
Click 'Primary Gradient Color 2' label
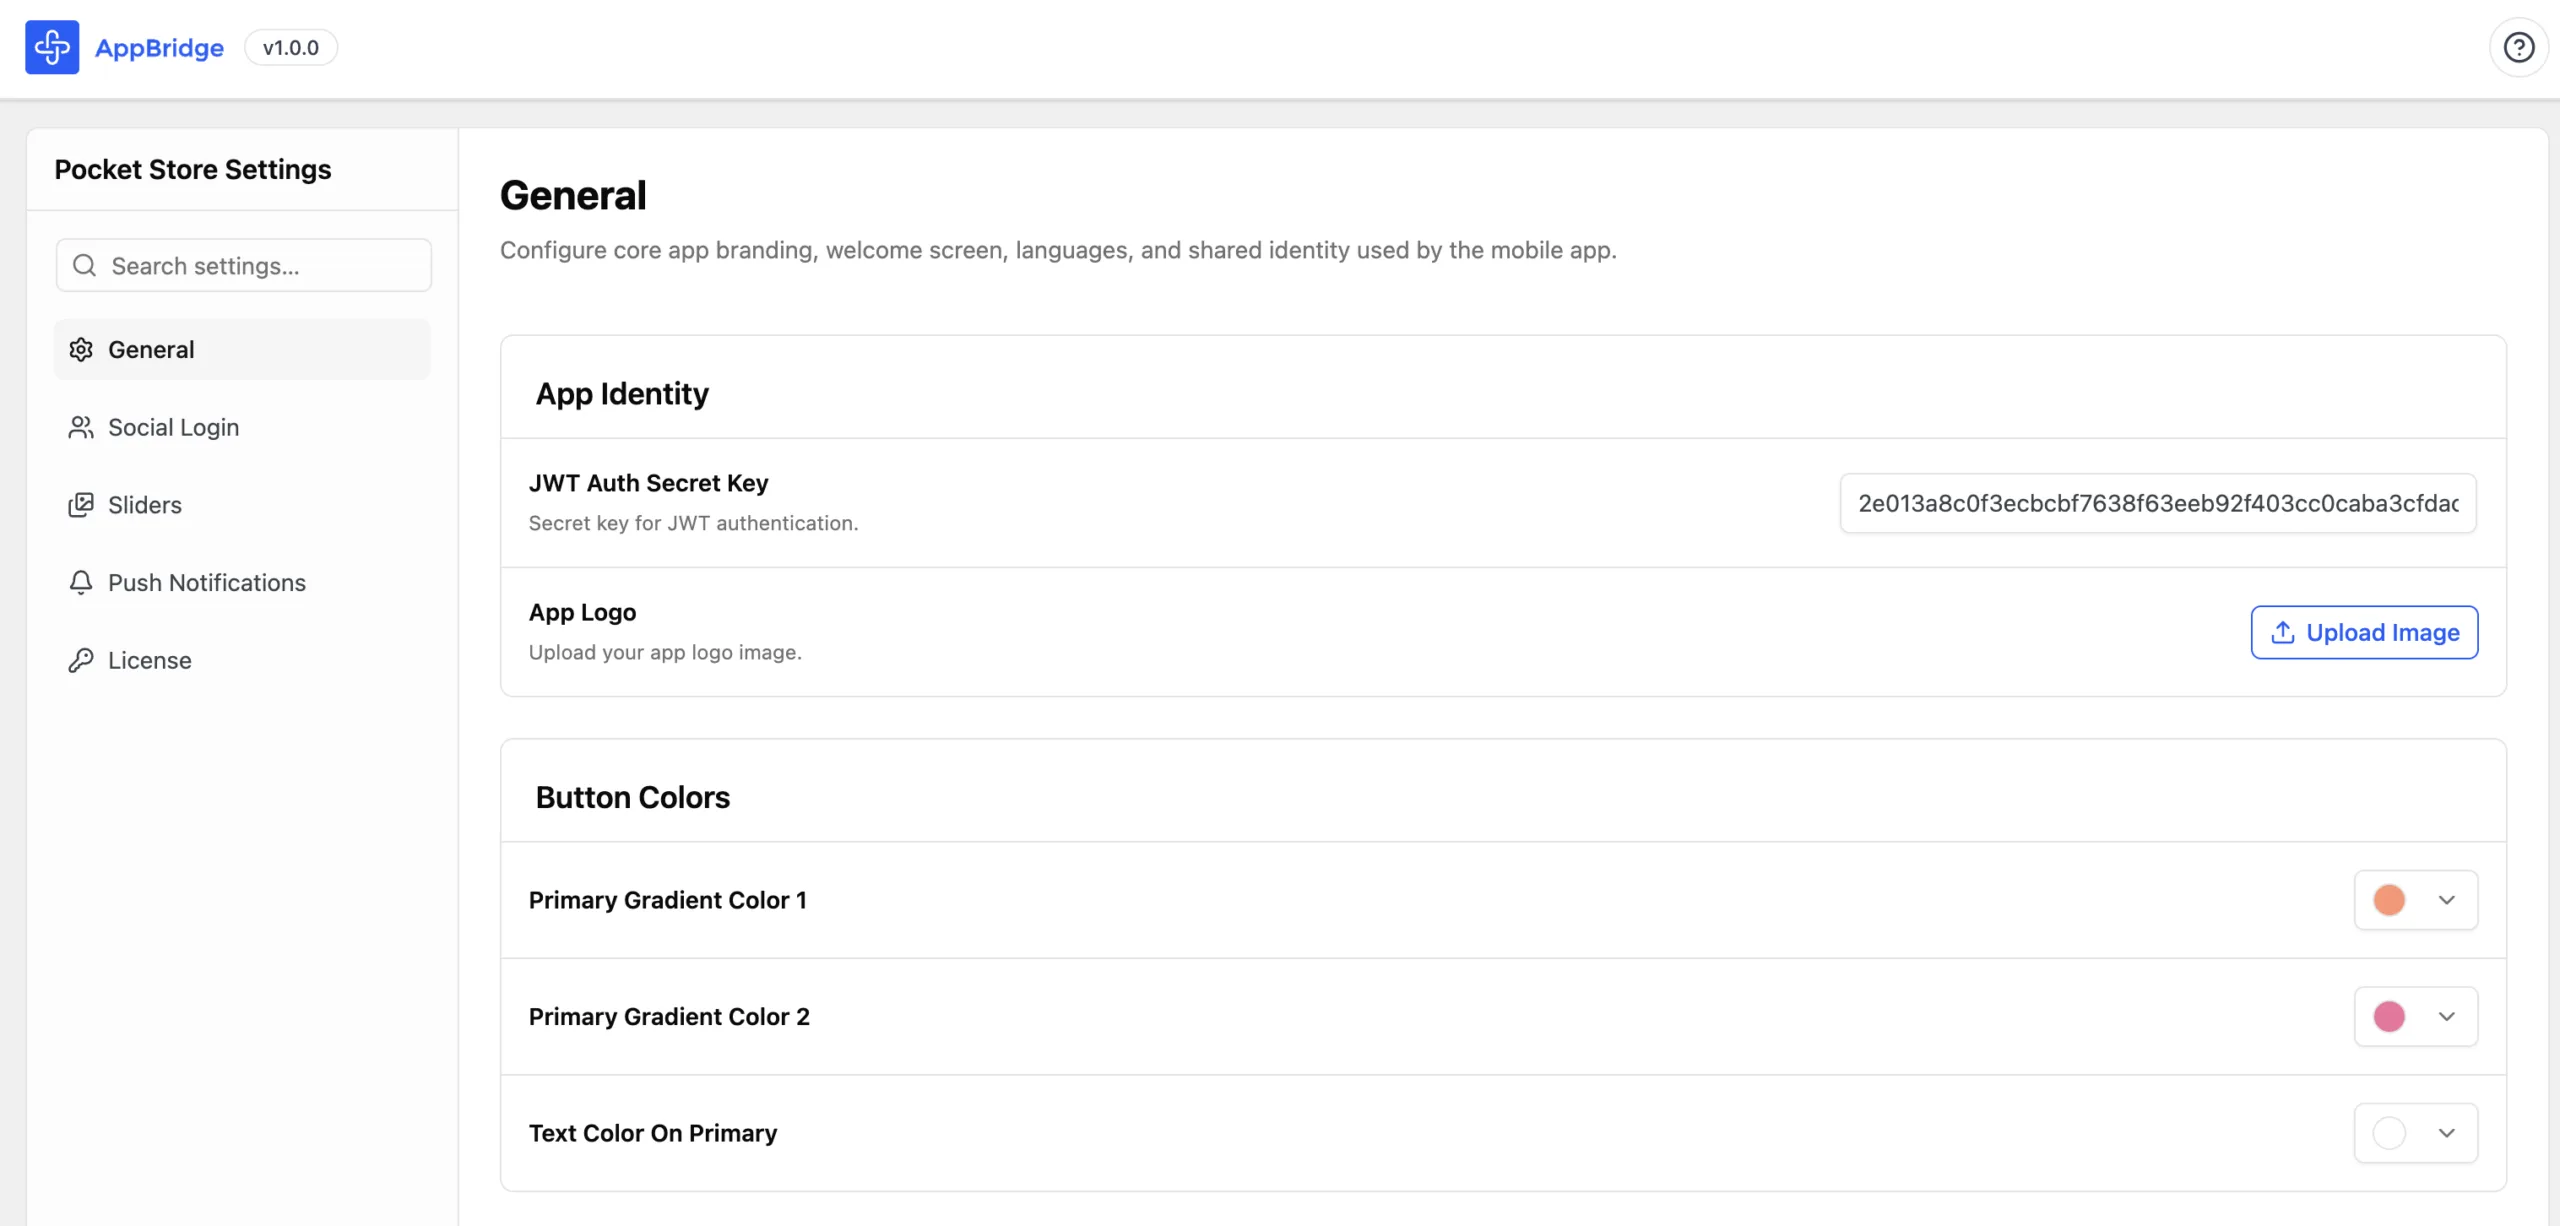tap(669, 1016)
